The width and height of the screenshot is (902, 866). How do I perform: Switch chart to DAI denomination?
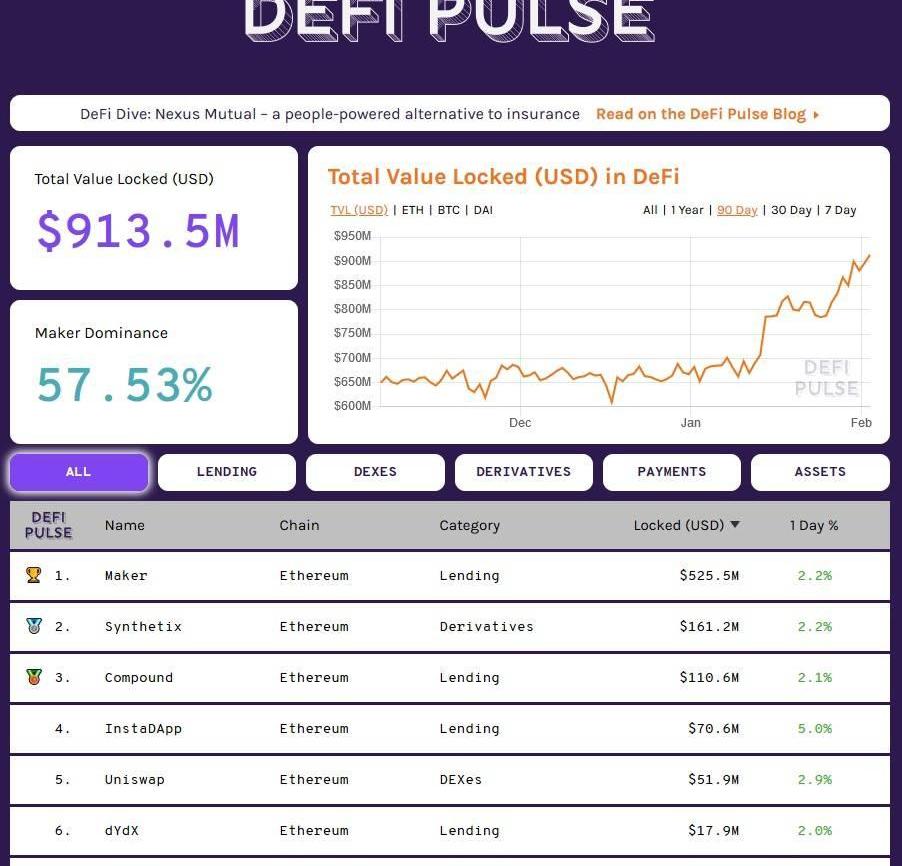pyautogui.click(x=483, y=210)
